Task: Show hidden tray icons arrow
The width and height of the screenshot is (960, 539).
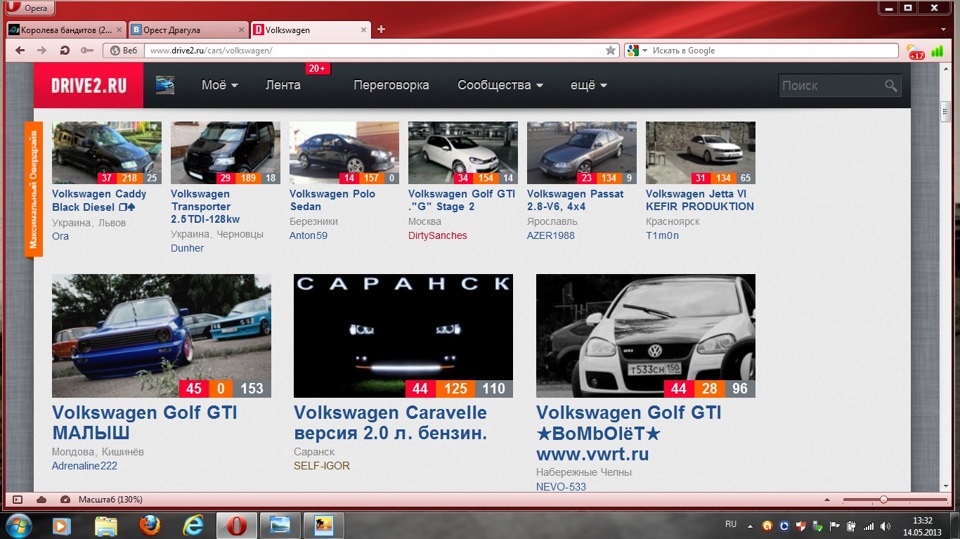Action: (750, 526)
